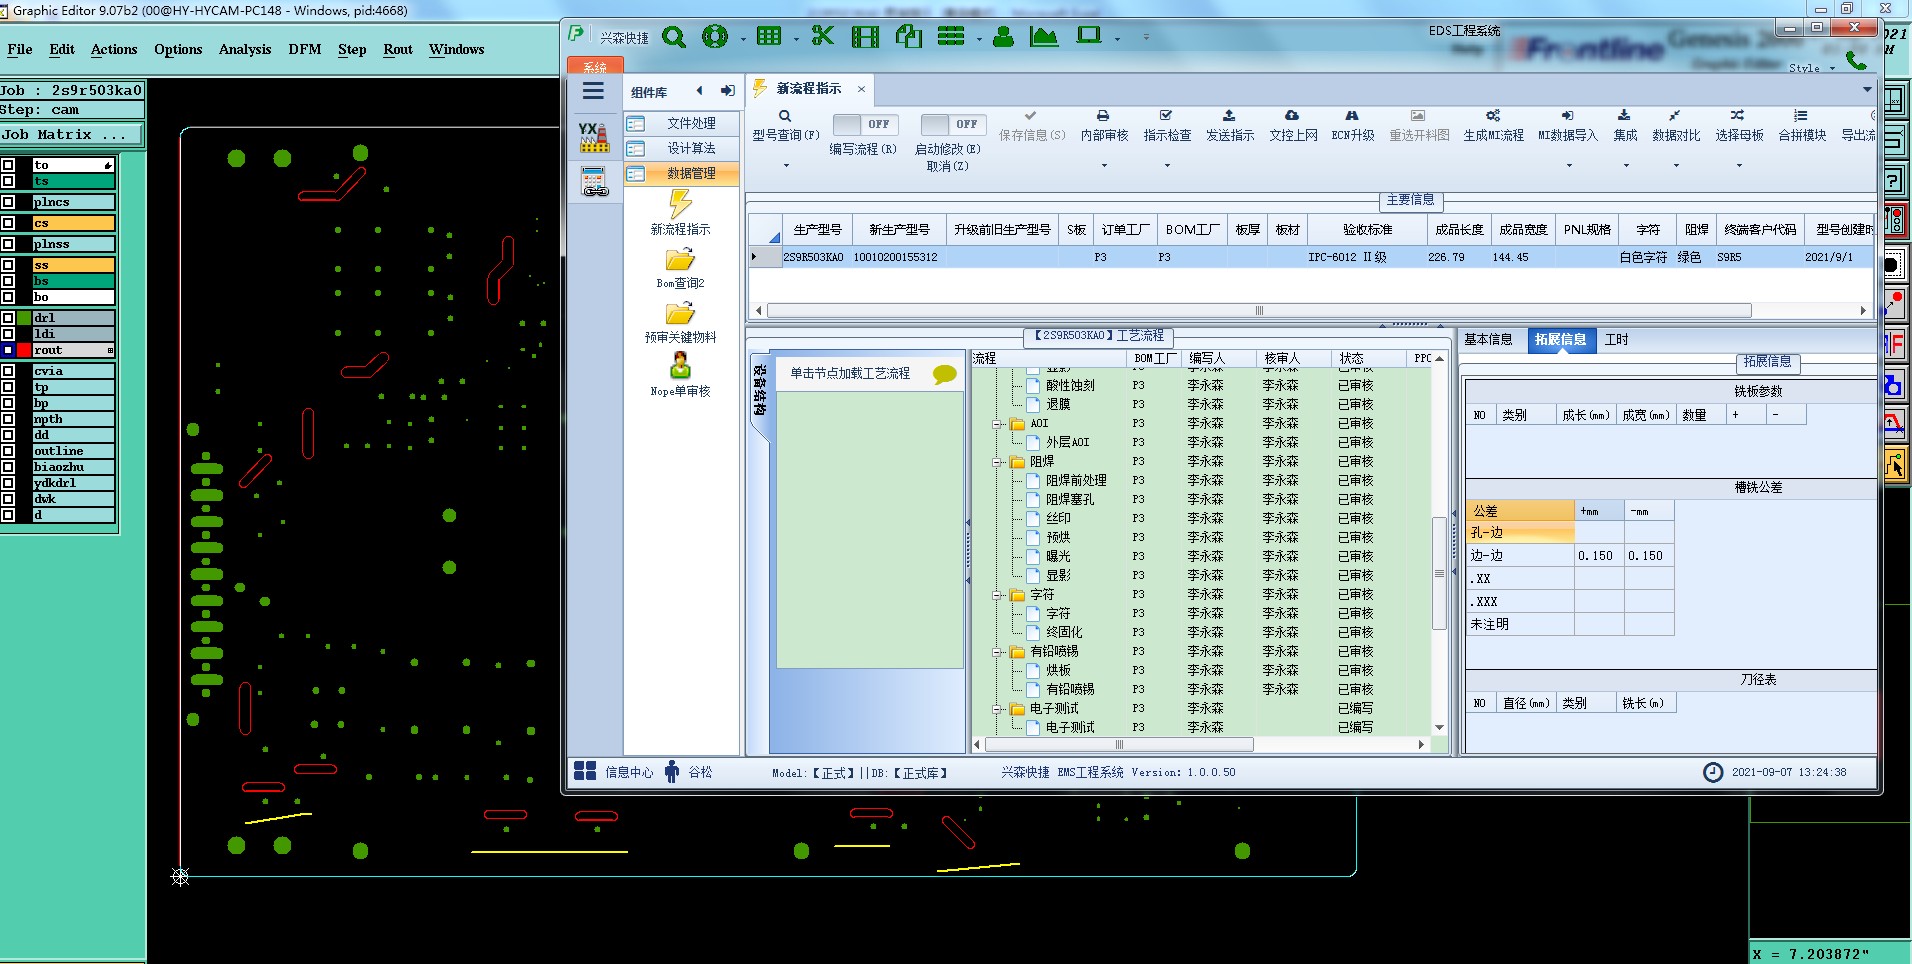
Task: Toggle visibility checkbox for layer 'outline'
Action: tap(8, 451)
